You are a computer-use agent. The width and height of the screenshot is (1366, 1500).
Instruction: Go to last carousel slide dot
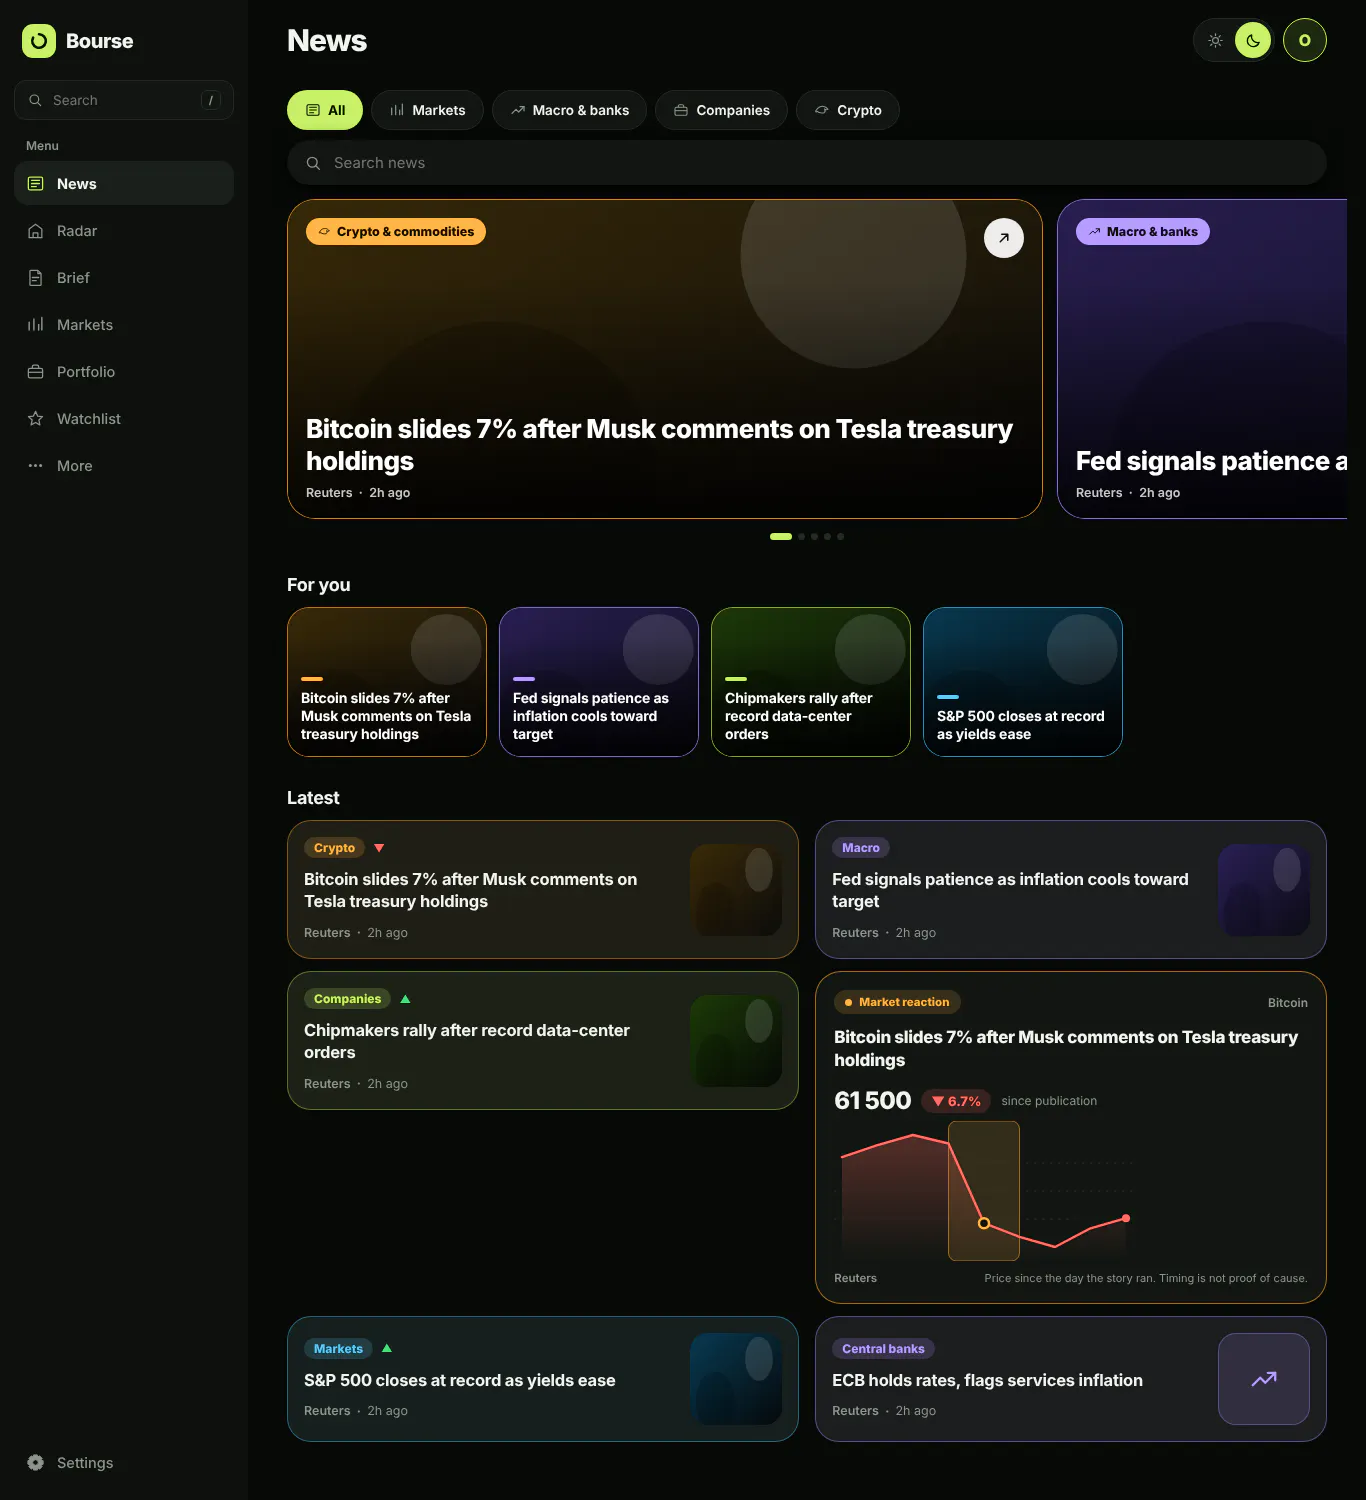pyautogui.click(x=840, y=537)
